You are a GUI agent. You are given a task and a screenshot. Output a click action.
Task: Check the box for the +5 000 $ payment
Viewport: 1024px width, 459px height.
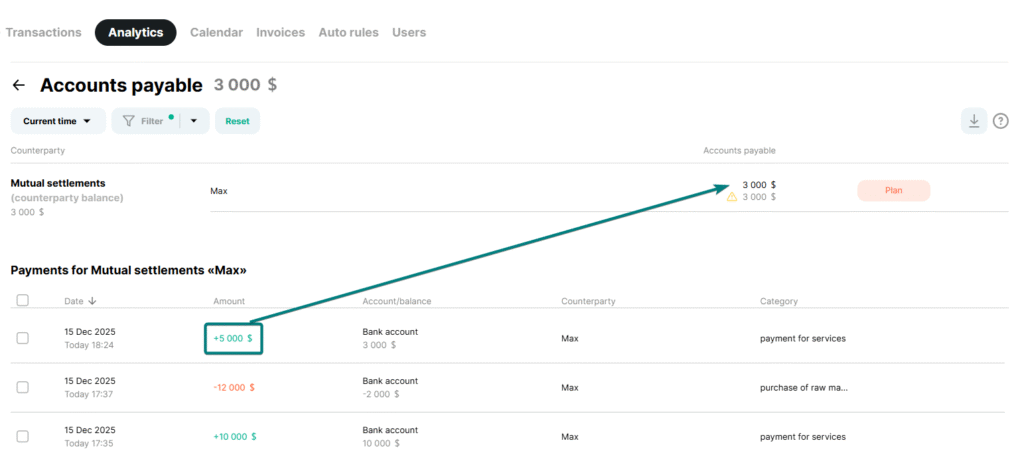pyautogui.click(x=22, y=338)
